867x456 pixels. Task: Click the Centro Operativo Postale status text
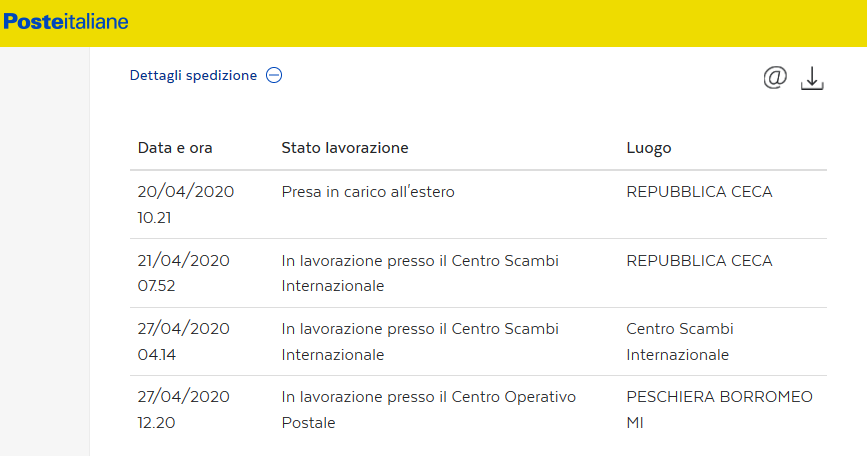coord(429,410)
